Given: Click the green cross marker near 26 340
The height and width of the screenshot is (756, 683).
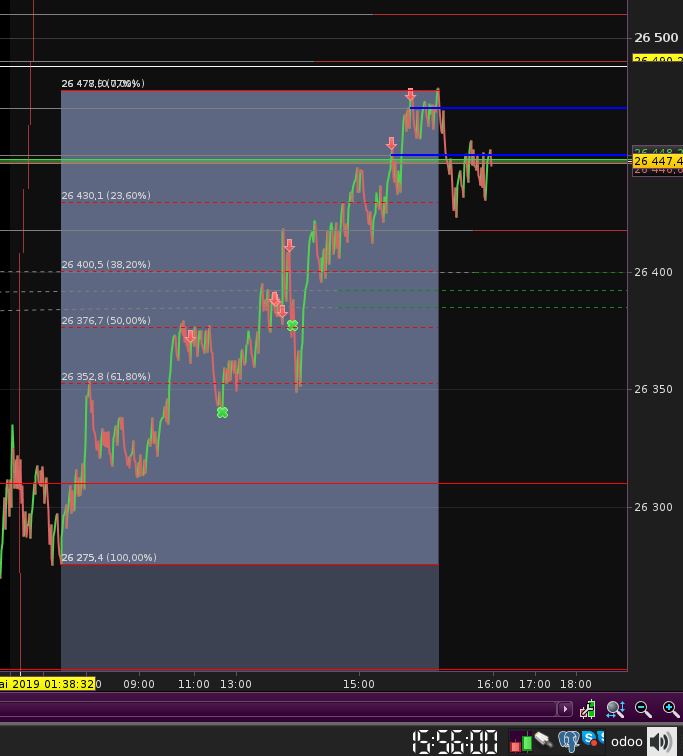Looking at the screenshot, I should [x=222, y=412].
